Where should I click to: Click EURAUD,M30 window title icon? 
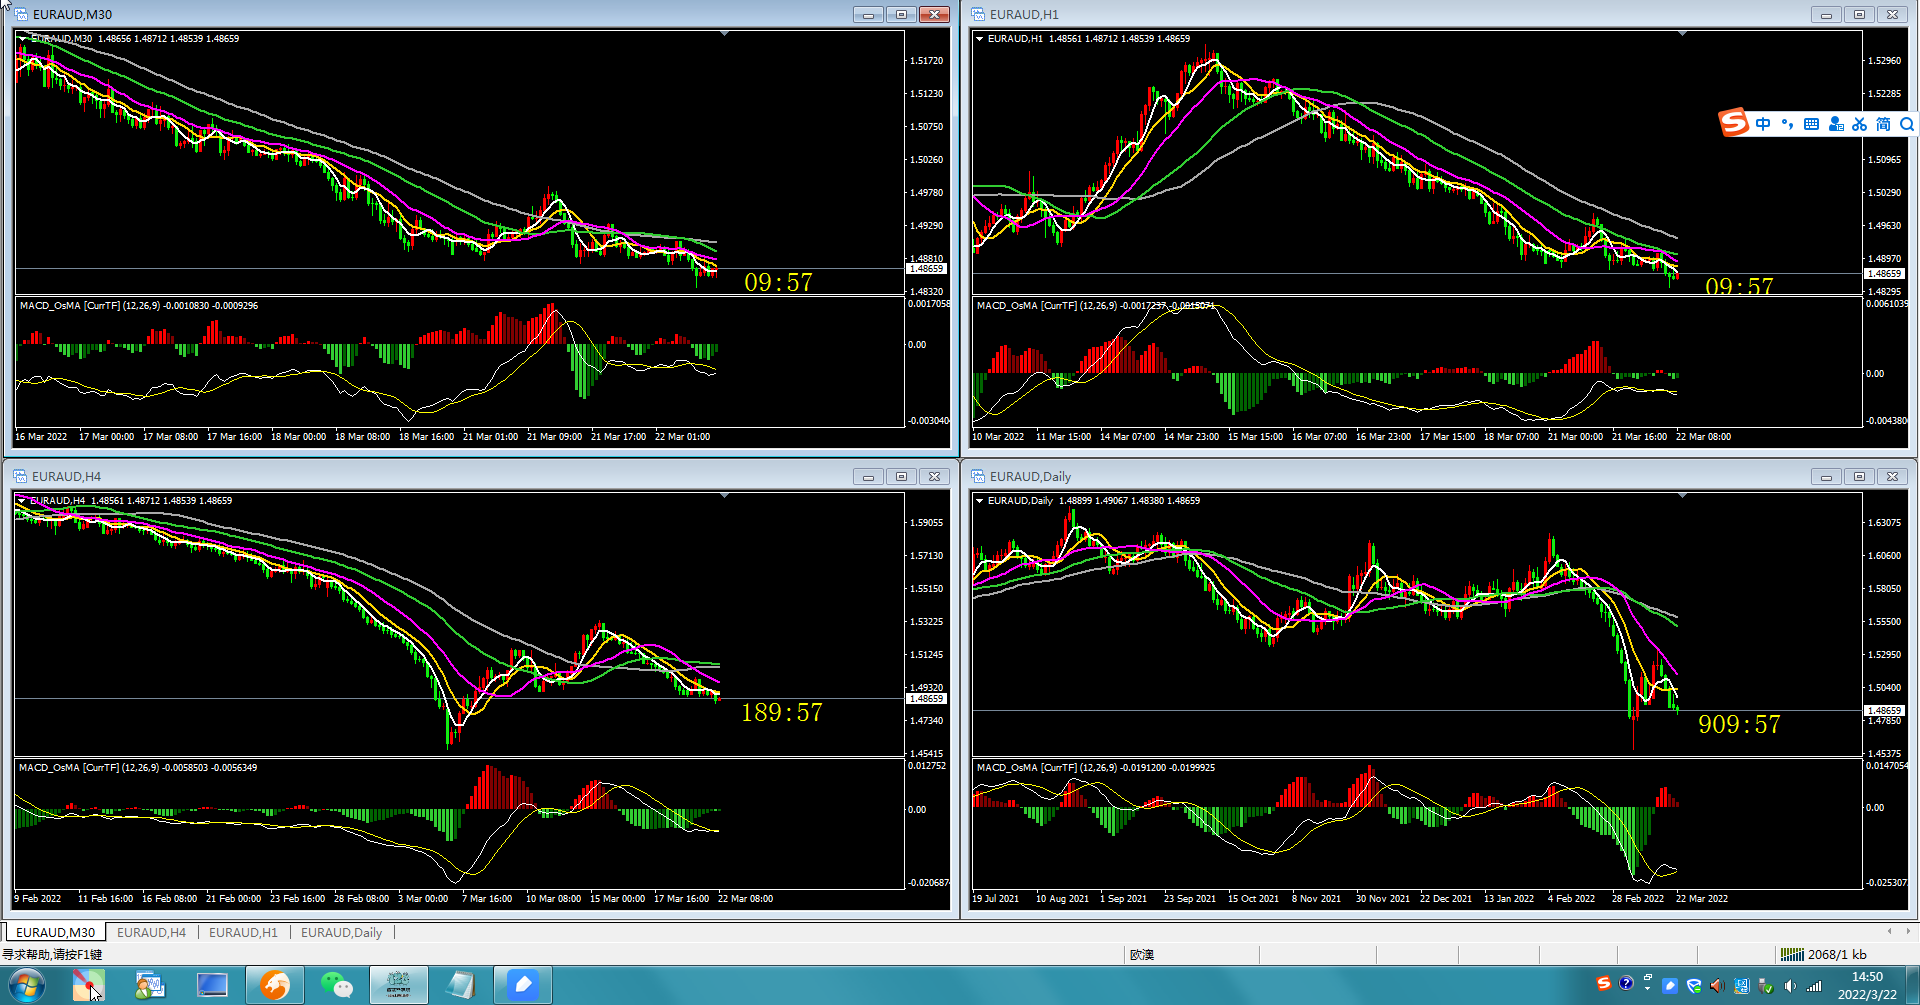[x=21, y=14]
